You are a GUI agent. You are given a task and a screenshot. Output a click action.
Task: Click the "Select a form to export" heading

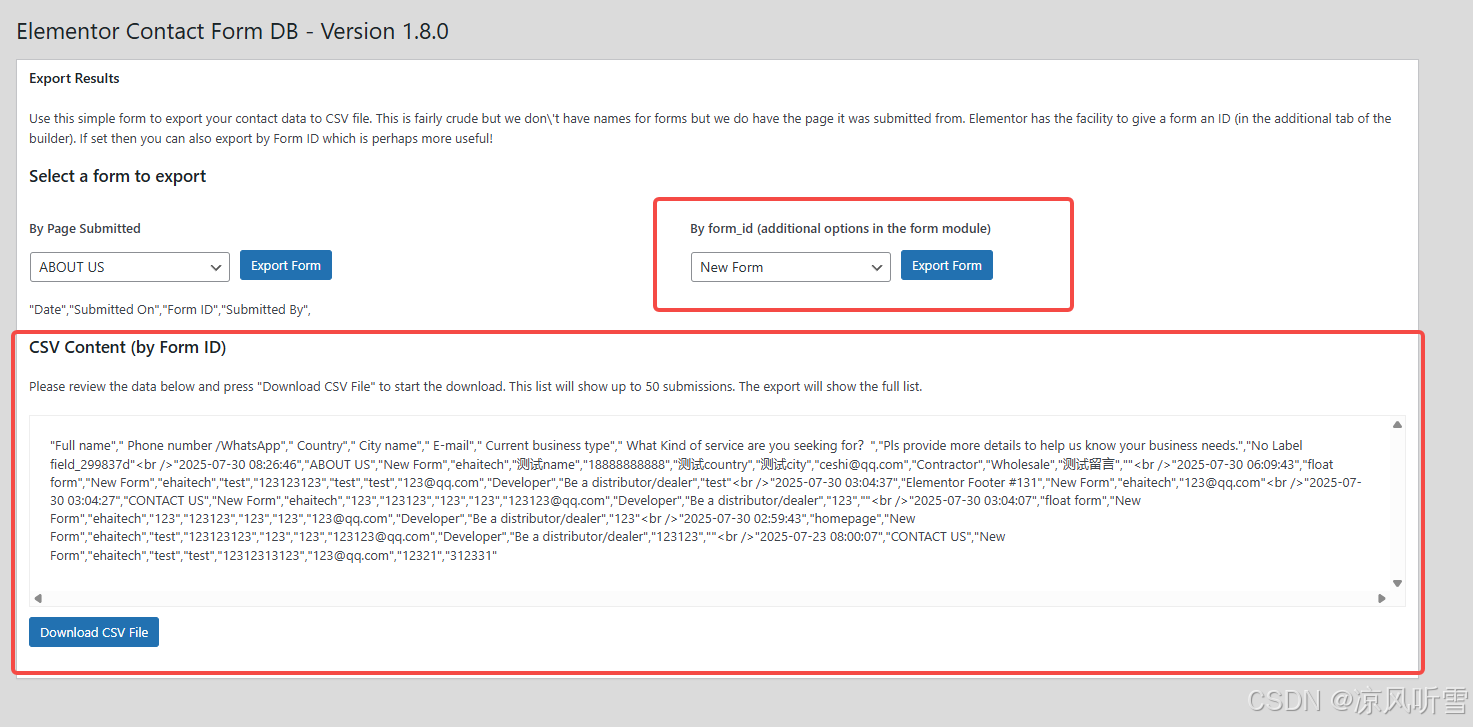click(x=118, y=176)
